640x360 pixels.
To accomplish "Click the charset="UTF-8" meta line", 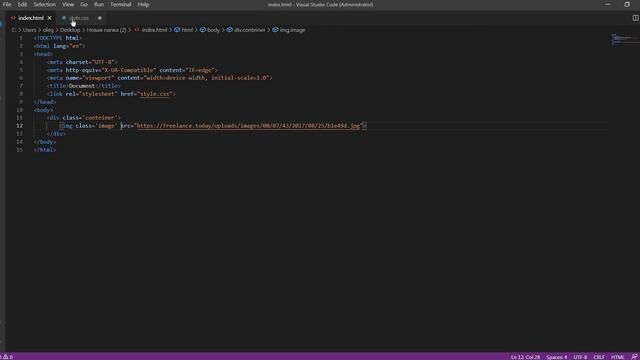I will [82, 62].
